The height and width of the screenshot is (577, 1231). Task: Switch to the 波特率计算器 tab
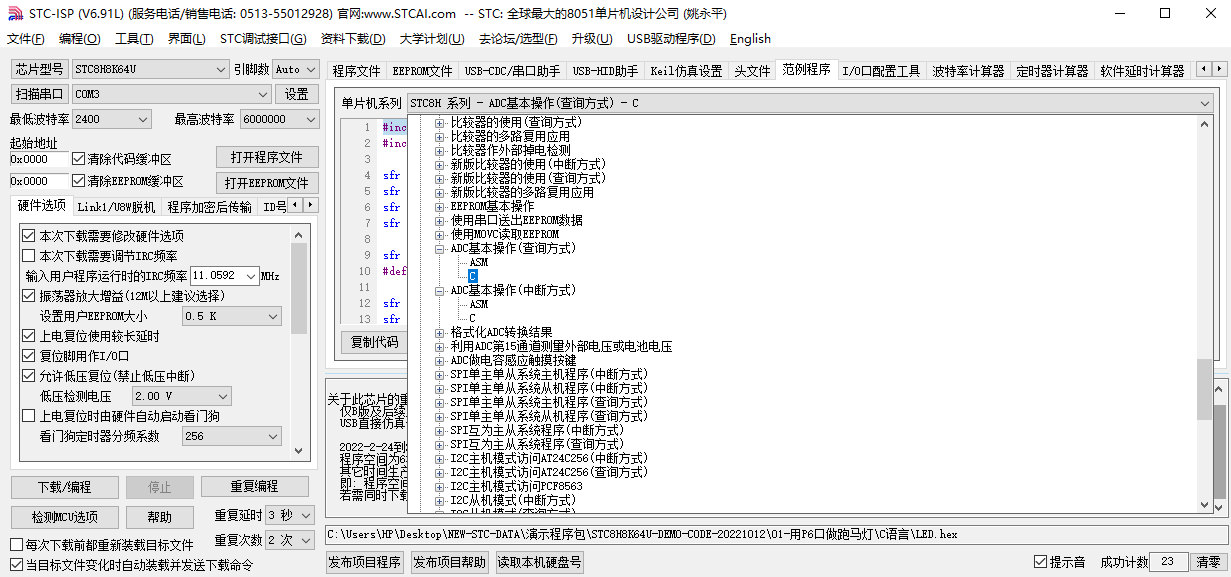point(968,71)
